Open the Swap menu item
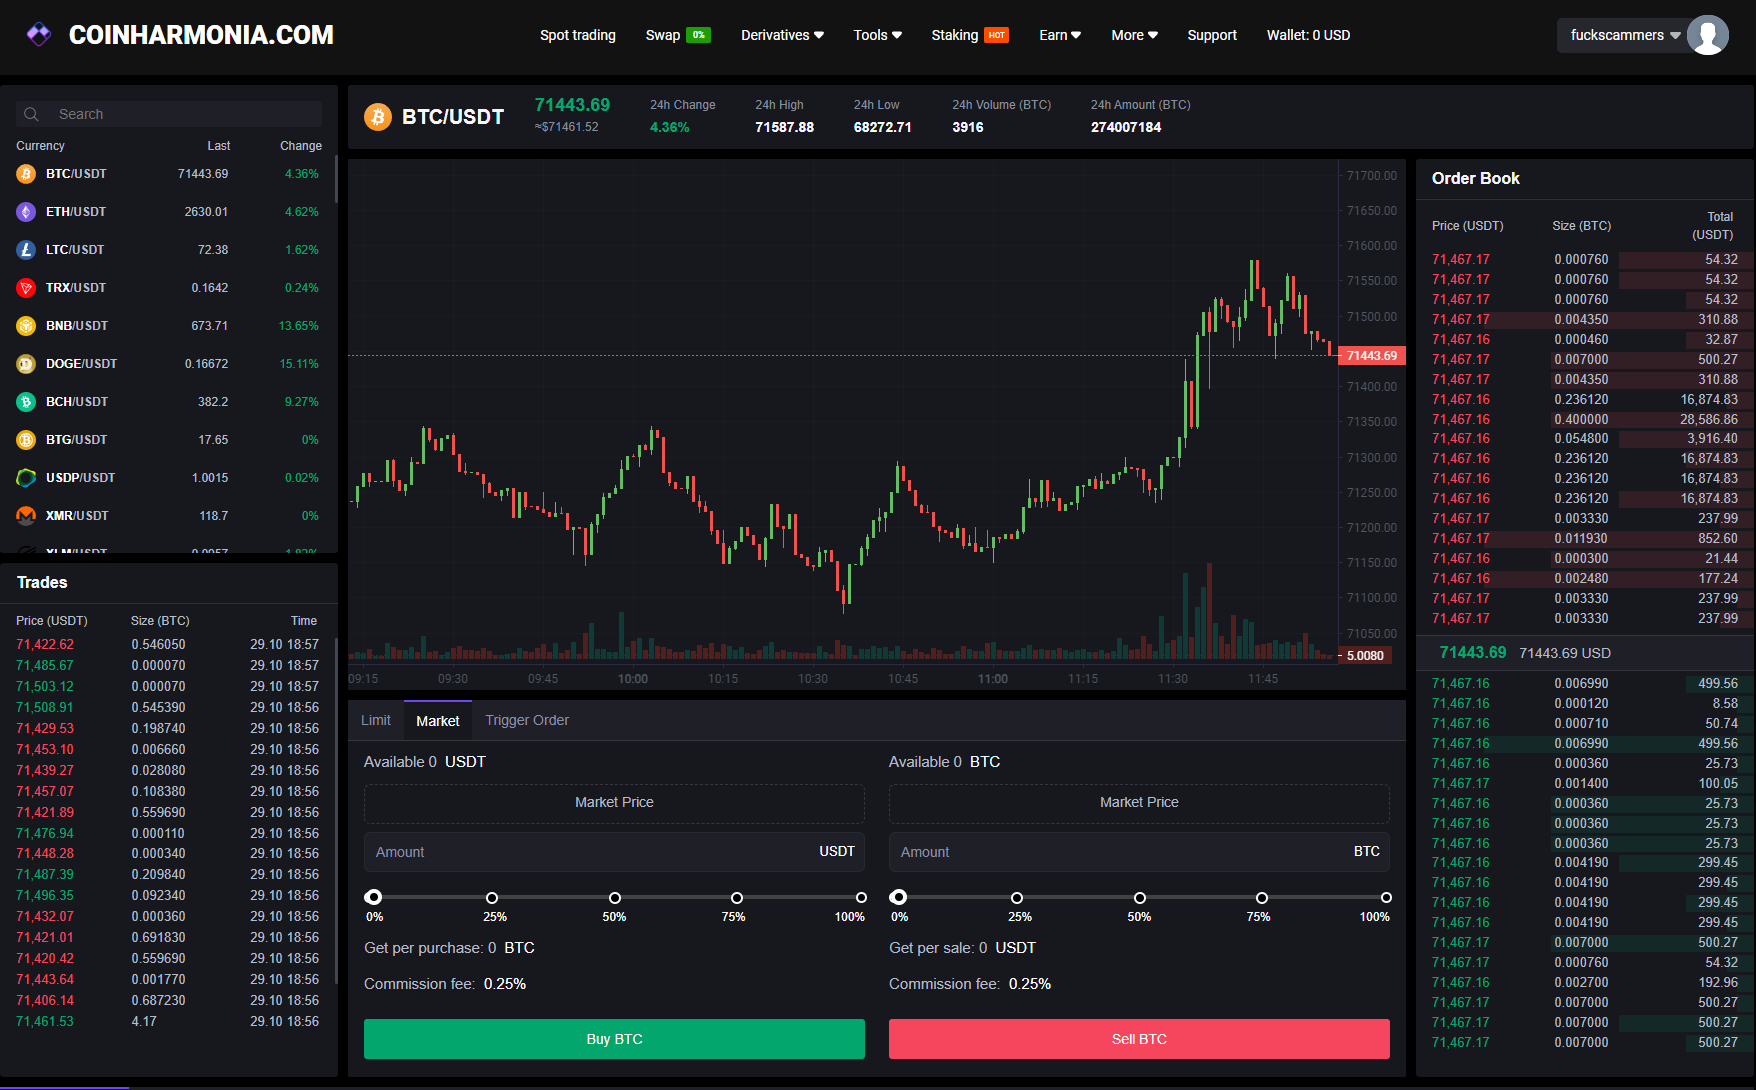Viewport: 1756px width, 1090px height. click(x=663, y=35)
